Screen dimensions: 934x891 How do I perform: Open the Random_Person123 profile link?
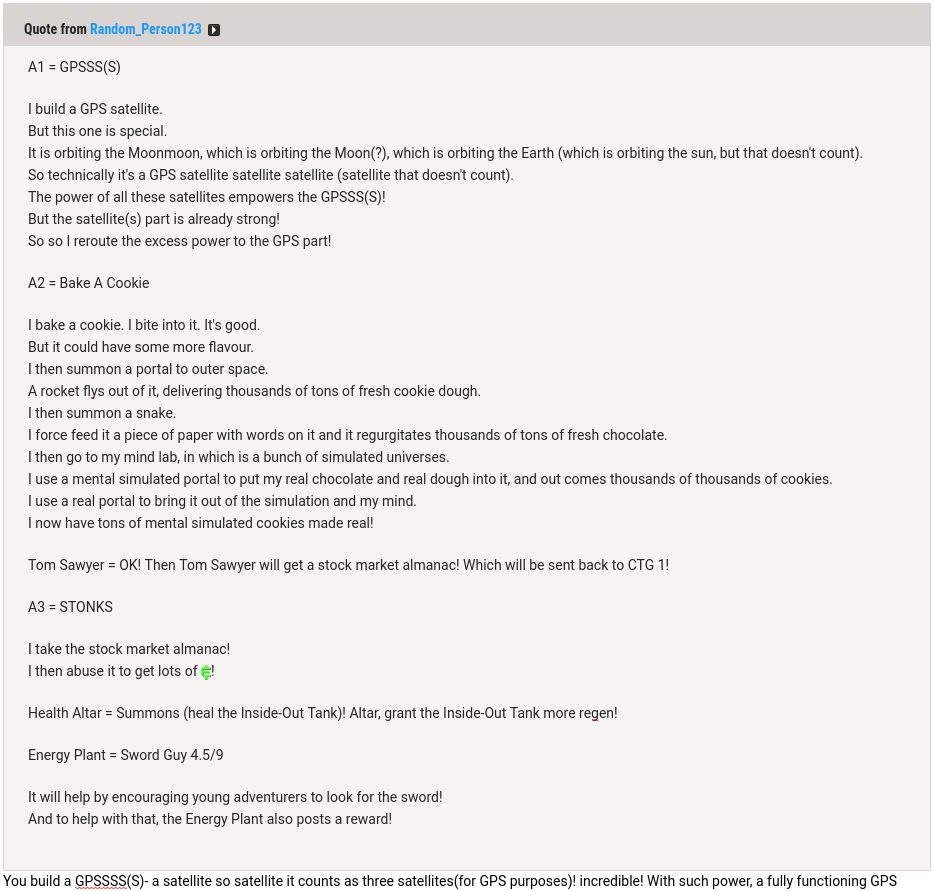[146, 29]
